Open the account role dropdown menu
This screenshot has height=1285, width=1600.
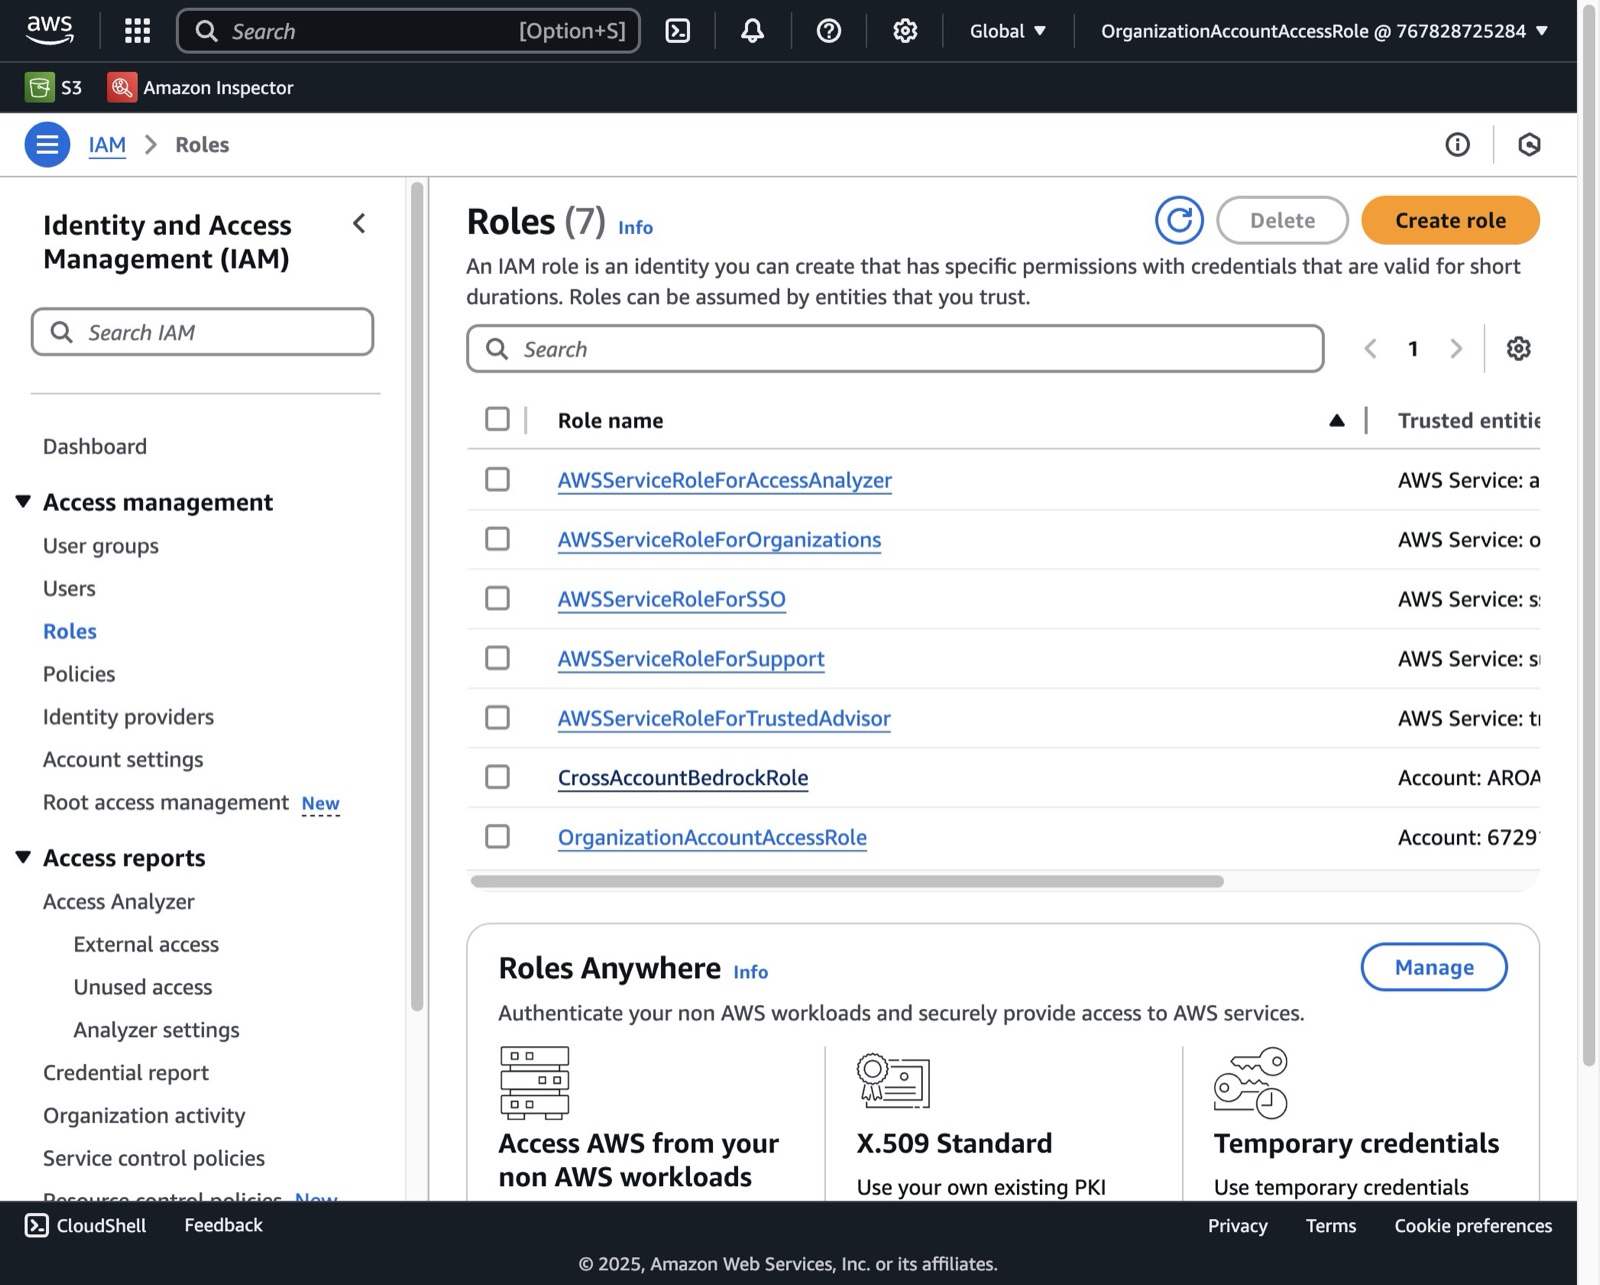pyautogui.click(x=1324, y=31)
